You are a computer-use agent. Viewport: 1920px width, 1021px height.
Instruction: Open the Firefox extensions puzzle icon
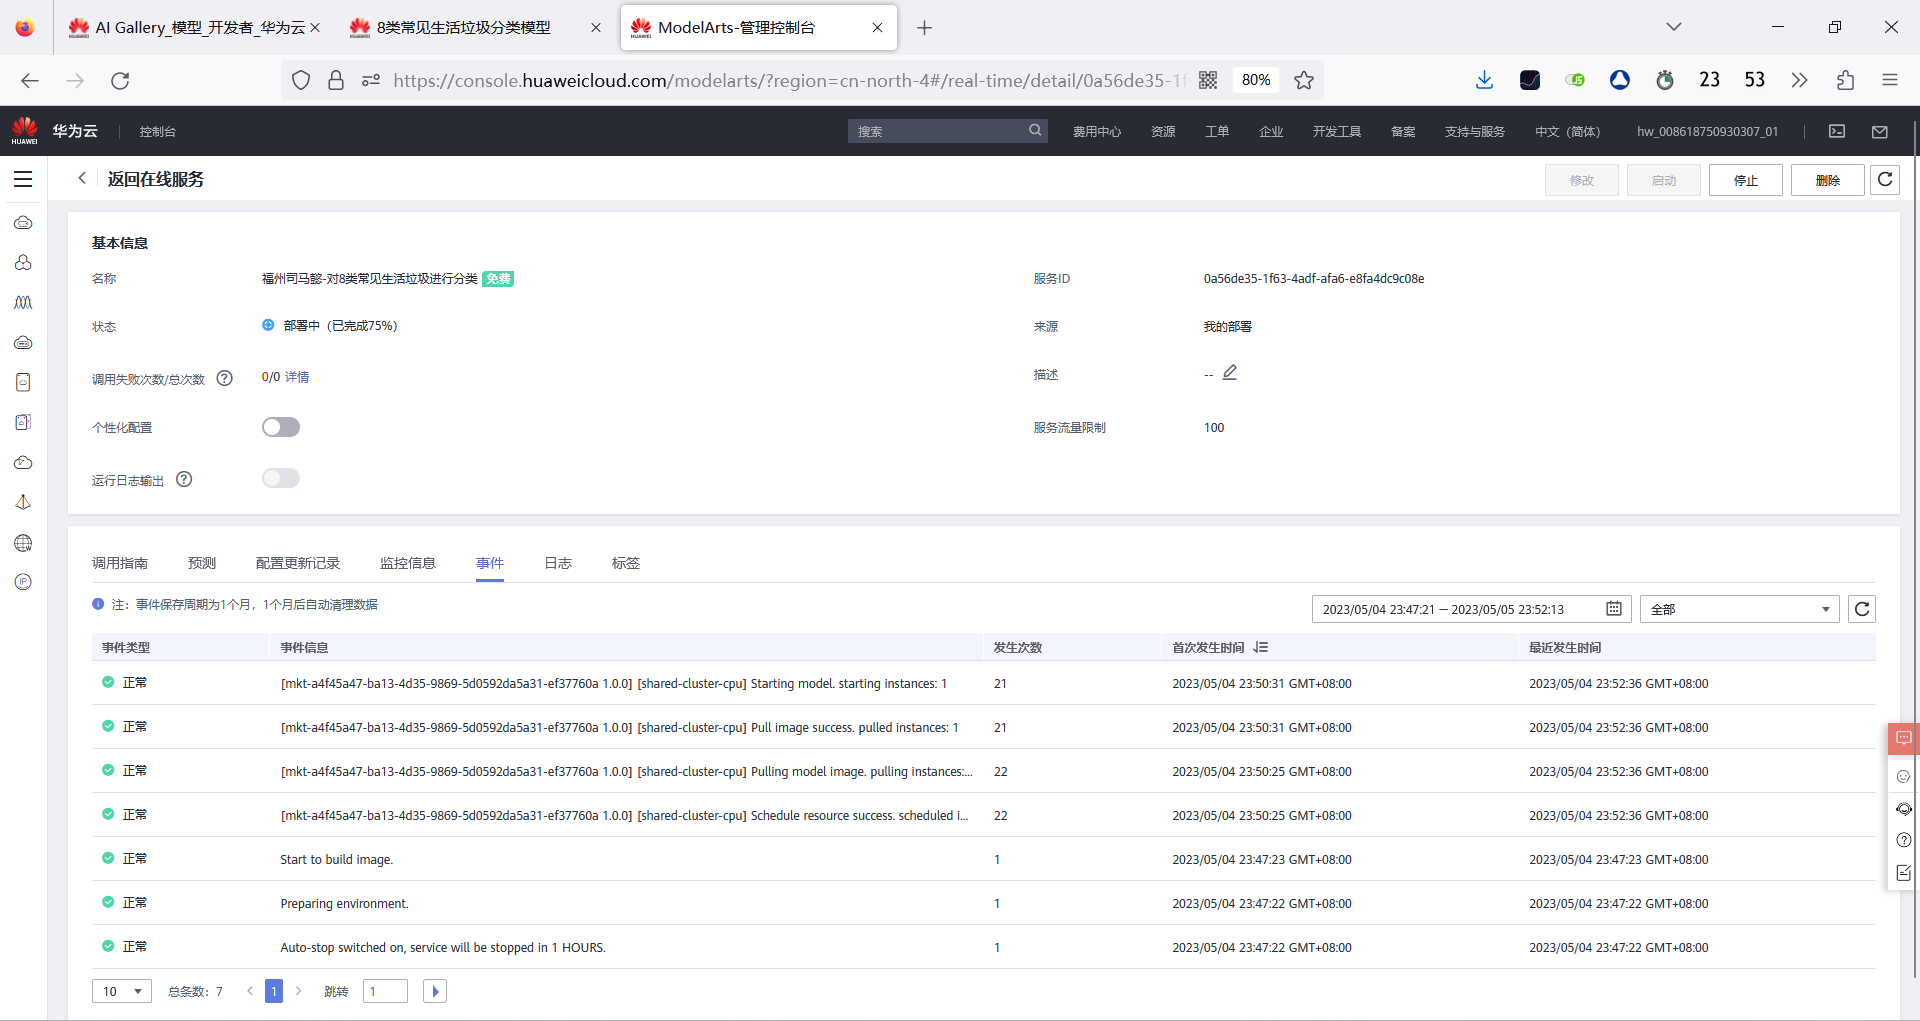tap(1845, 80)
